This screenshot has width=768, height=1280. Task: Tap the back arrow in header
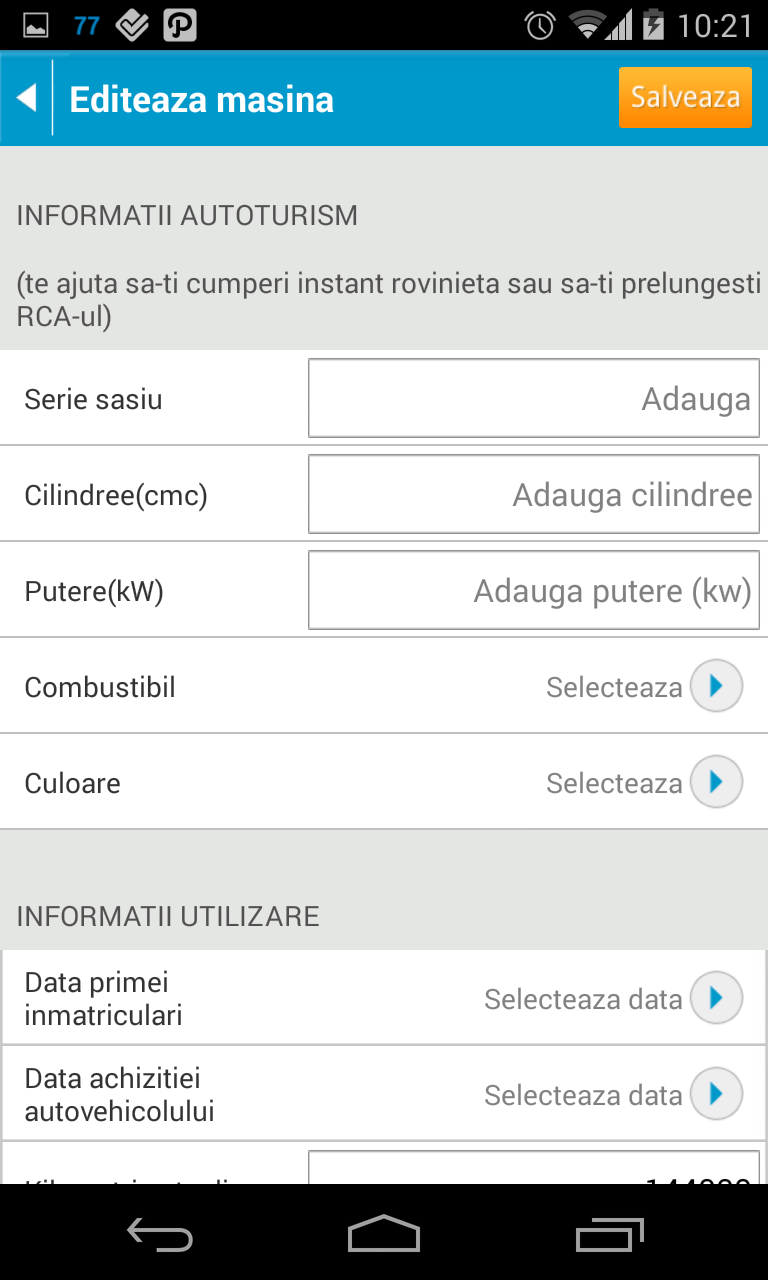point(27,98)
